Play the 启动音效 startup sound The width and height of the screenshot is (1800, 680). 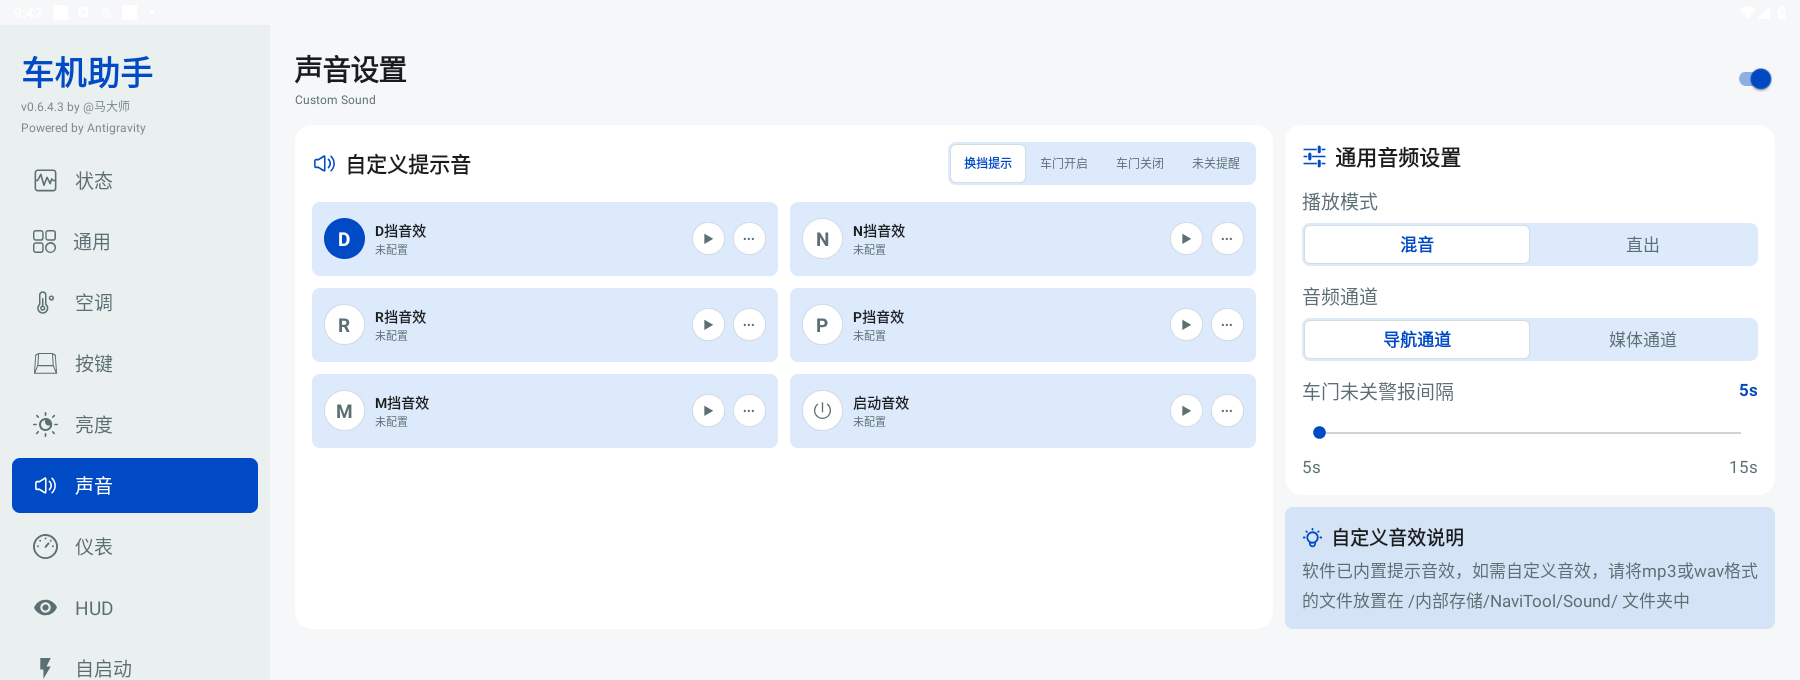click(1186, 411)
